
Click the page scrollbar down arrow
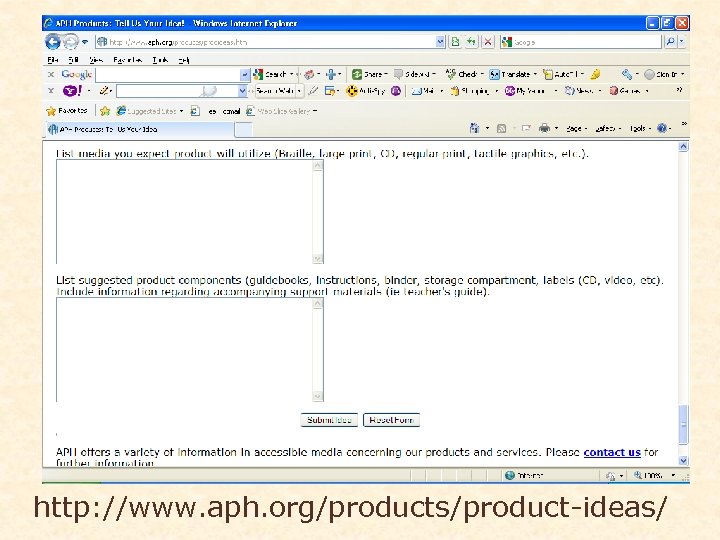[683, 460]
